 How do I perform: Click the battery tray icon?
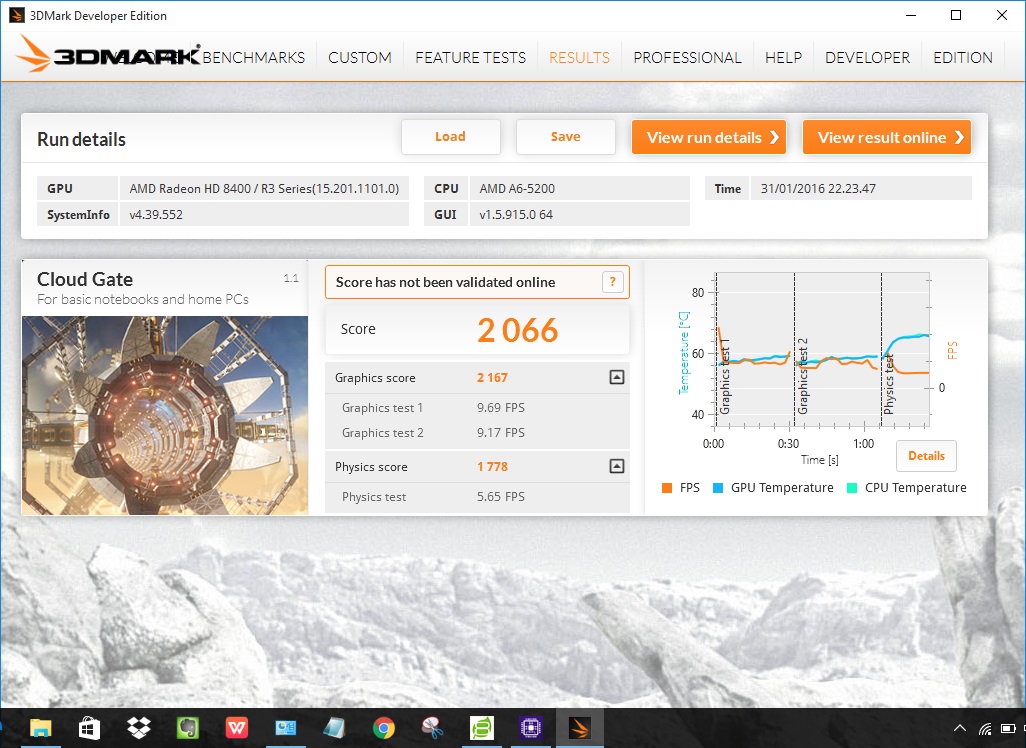1008,728
